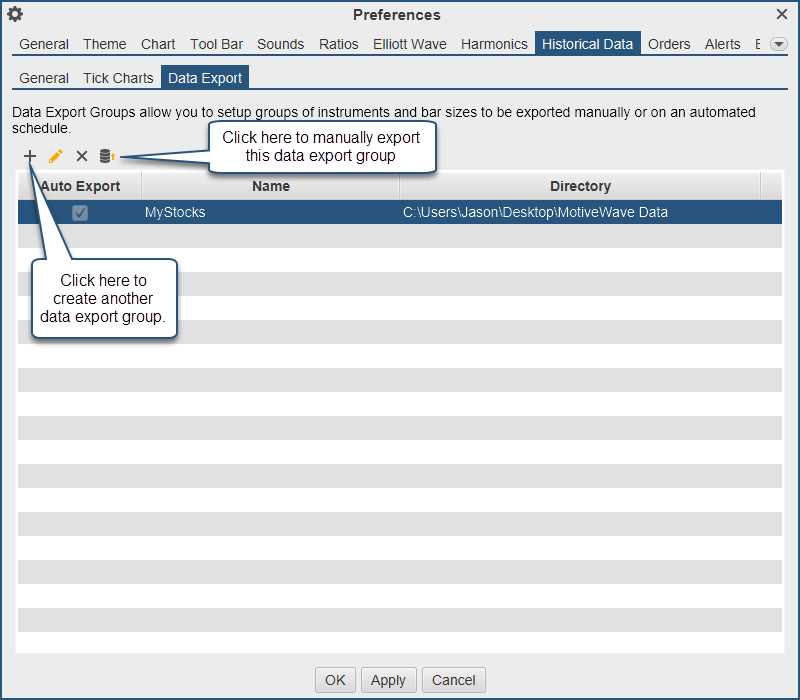
Task: Open the Harmonics preferences tab
Action: pyautogui.click(x=494, y=44)
